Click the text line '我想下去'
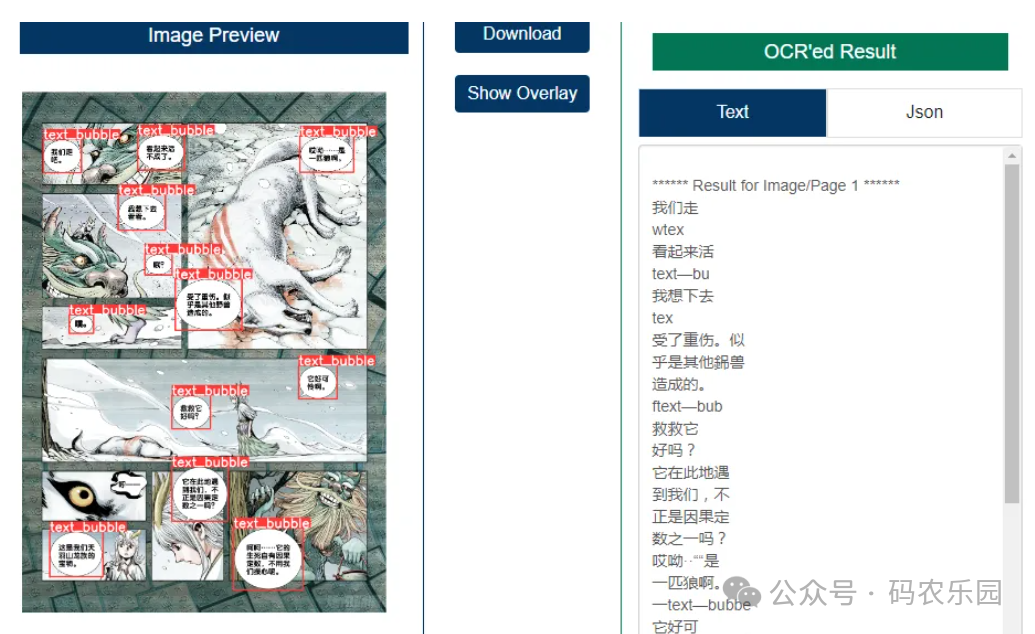The image size is (1035, 634). [x=683, y=296]
